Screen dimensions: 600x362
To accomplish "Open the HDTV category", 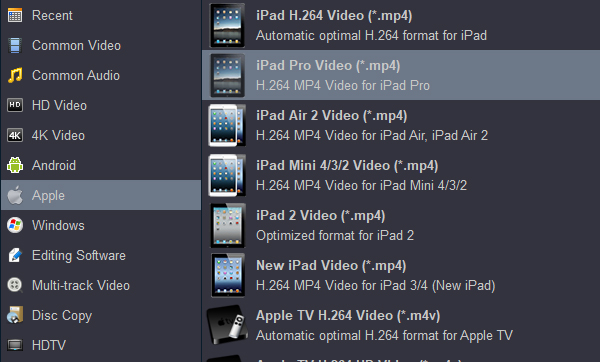I will [101, 345].
